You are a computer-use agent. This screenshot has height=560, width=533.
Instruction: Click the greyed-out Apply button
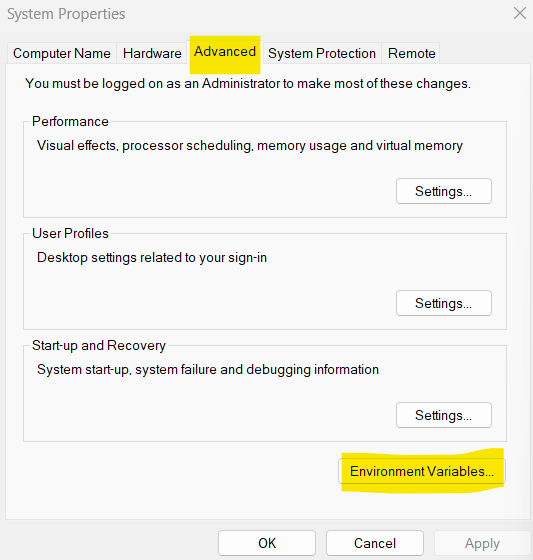(482, 543)
